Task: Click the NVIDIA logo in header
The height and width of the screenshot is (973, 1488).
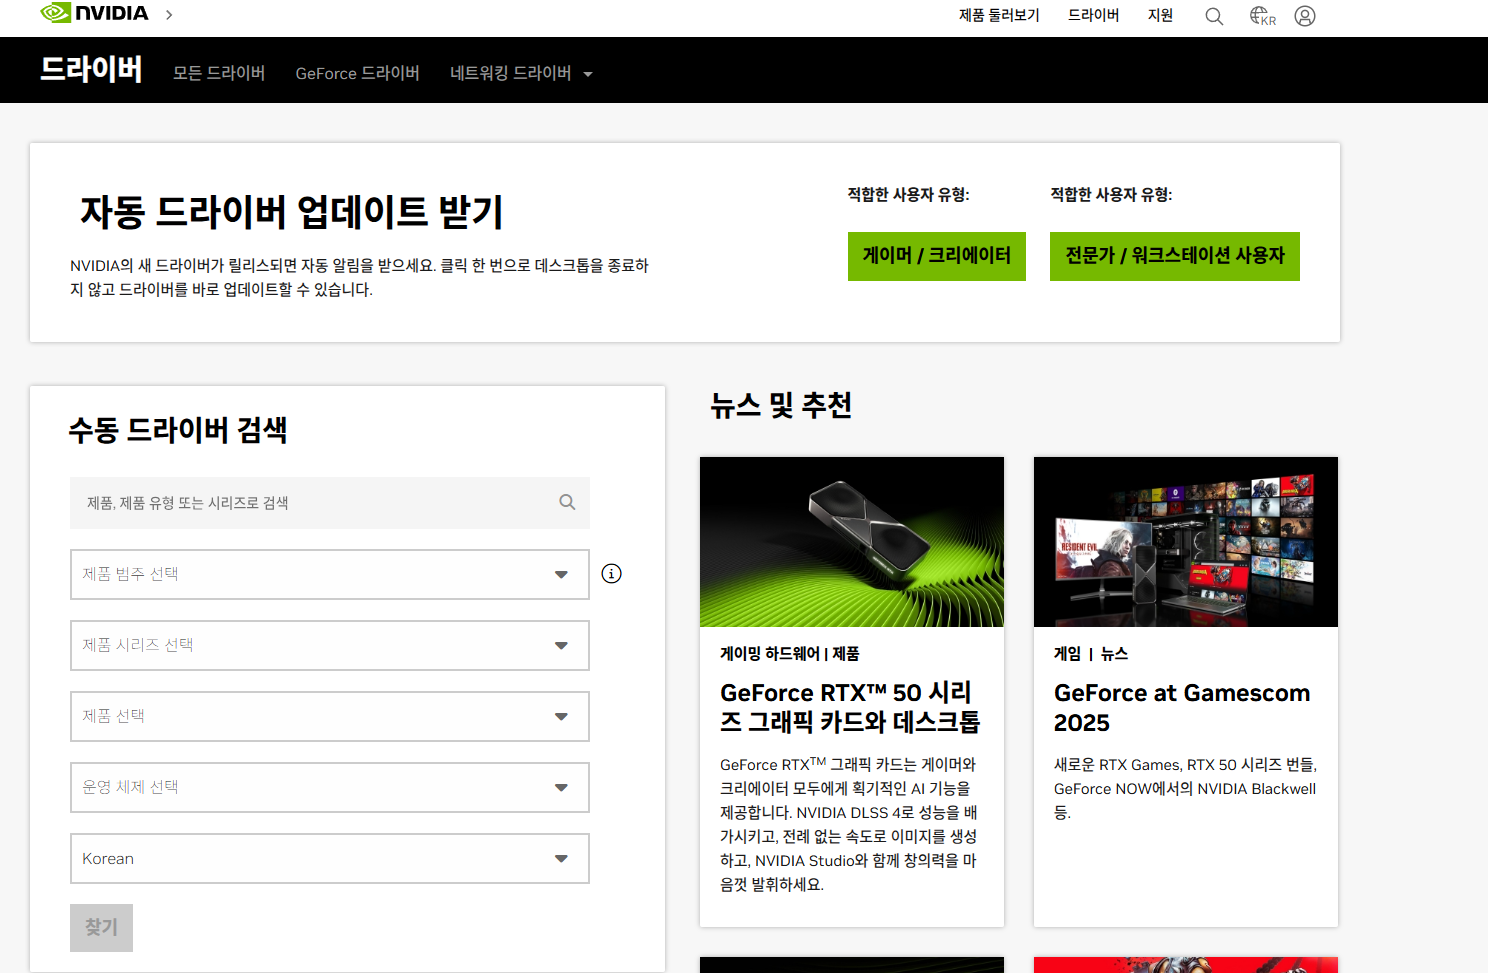Action: (94, 14)
